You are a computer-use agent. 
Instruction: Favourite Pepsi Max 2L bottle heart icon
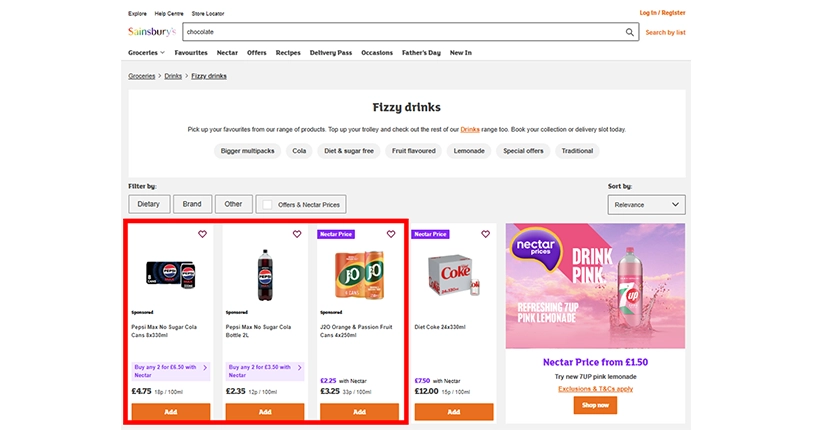297,234
